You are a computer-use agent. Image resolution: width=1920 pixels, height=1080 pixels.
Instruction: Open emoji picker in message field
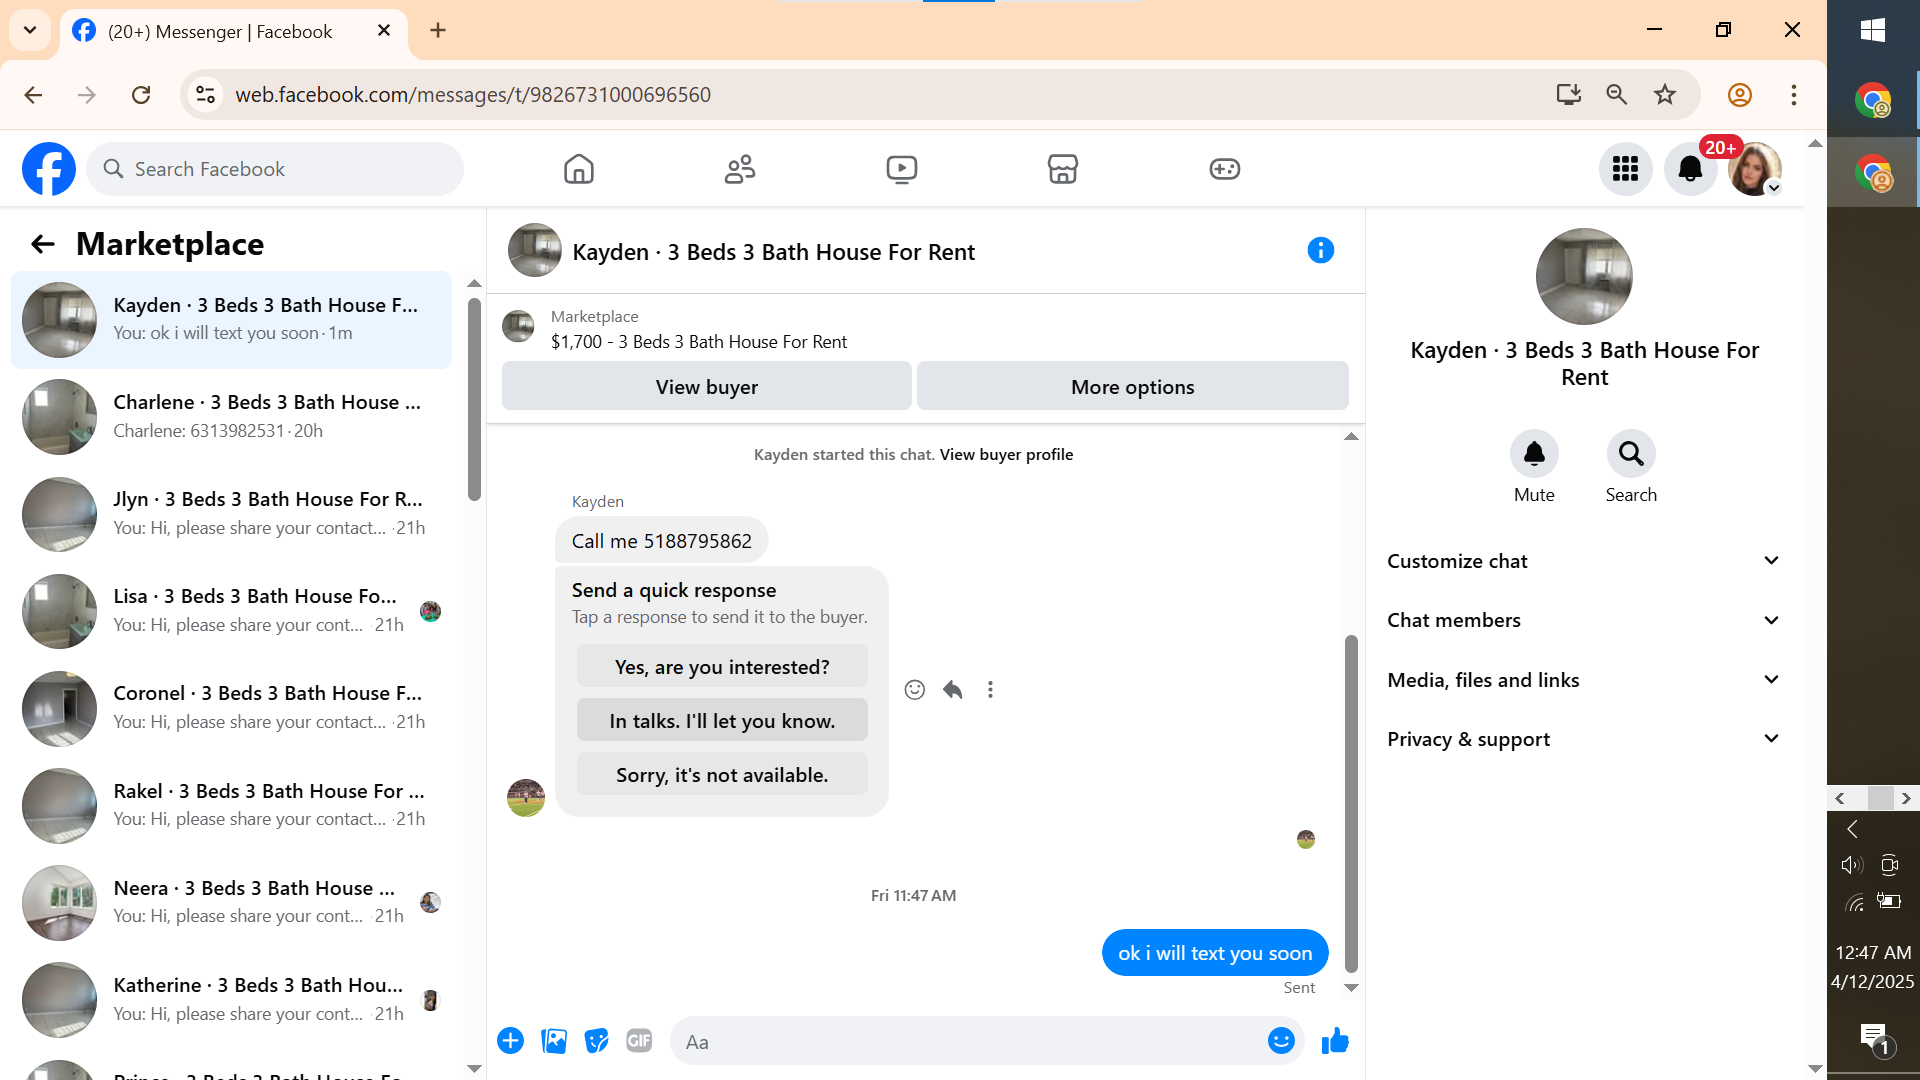1281,1041
